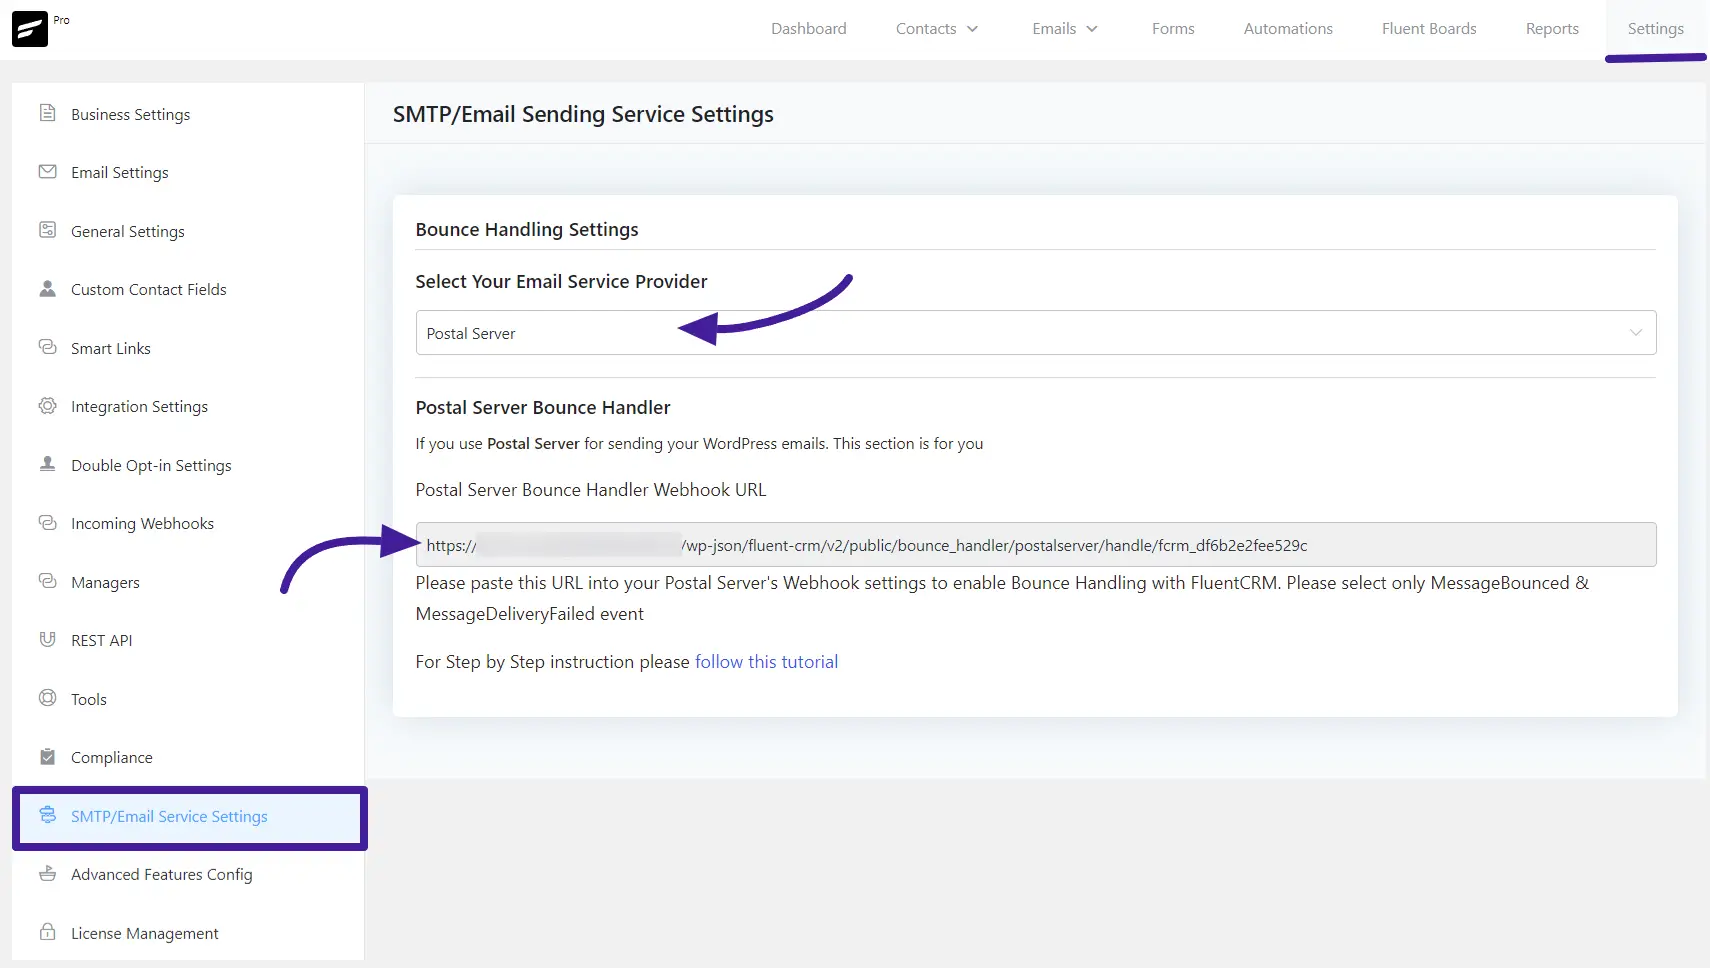Click 'SMTP/Email Sending Service Settings' page title

[x=583, y=114]
